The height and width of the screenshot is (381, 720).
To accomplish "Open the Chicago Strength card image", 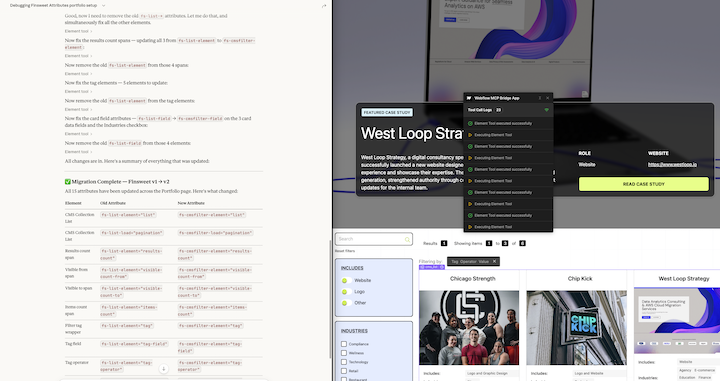I will 469,328.
